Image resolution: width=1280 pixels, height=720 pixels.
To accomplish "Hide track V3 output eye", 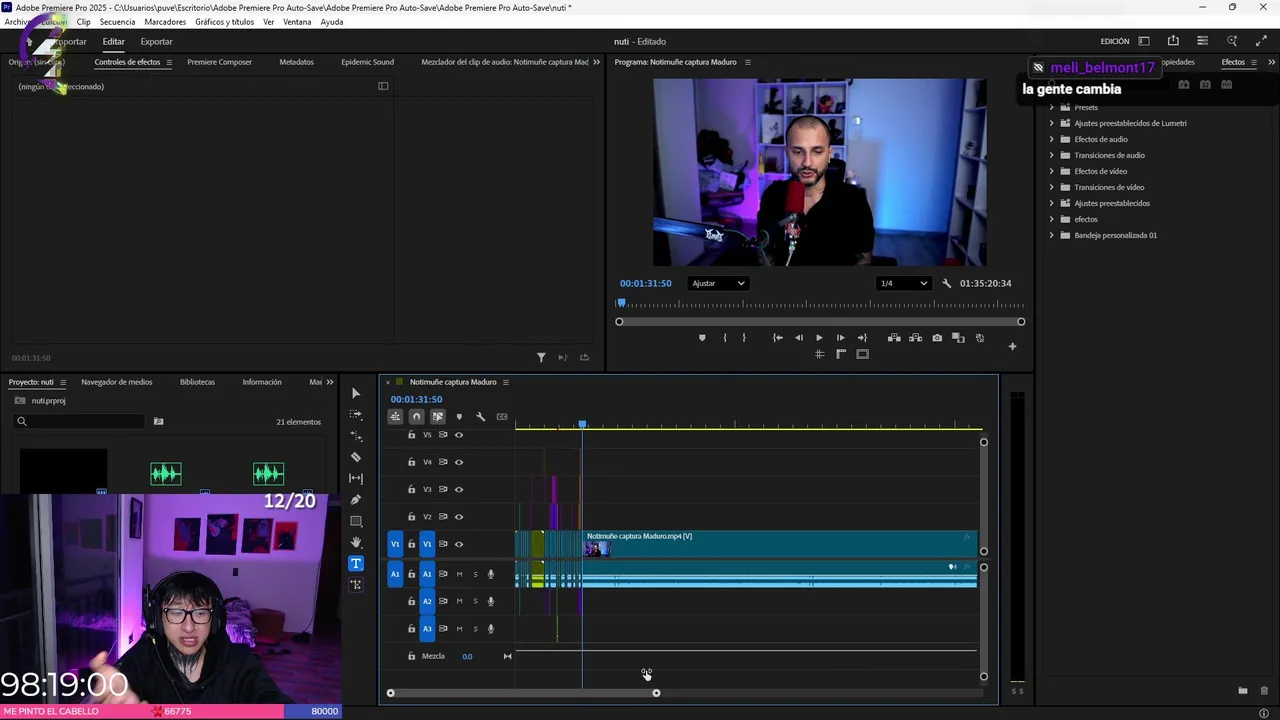I will point(459,489).
